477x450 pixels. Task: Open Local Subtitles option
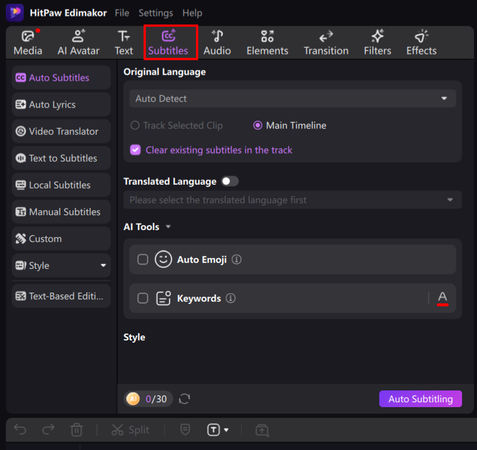click(x=61, y=185)
